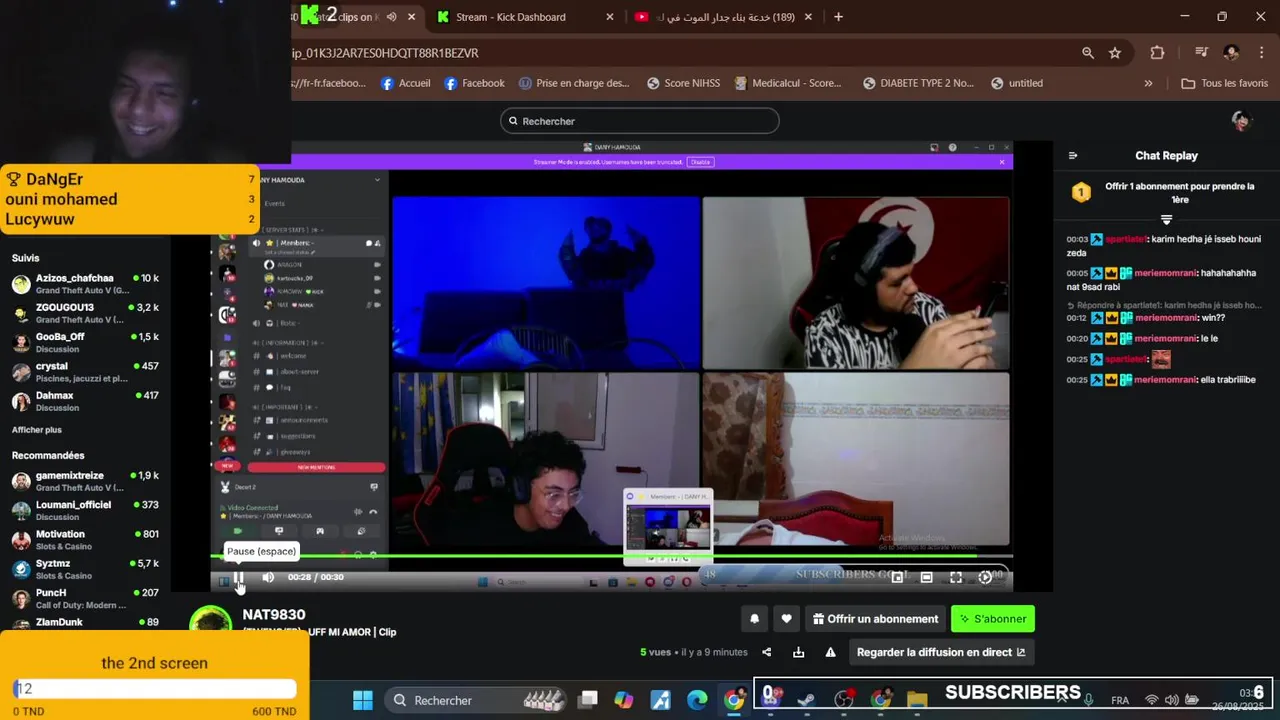Select PuncH recommended channel
The height and width of the screenshot is (720, 1280).
(85, 598)
